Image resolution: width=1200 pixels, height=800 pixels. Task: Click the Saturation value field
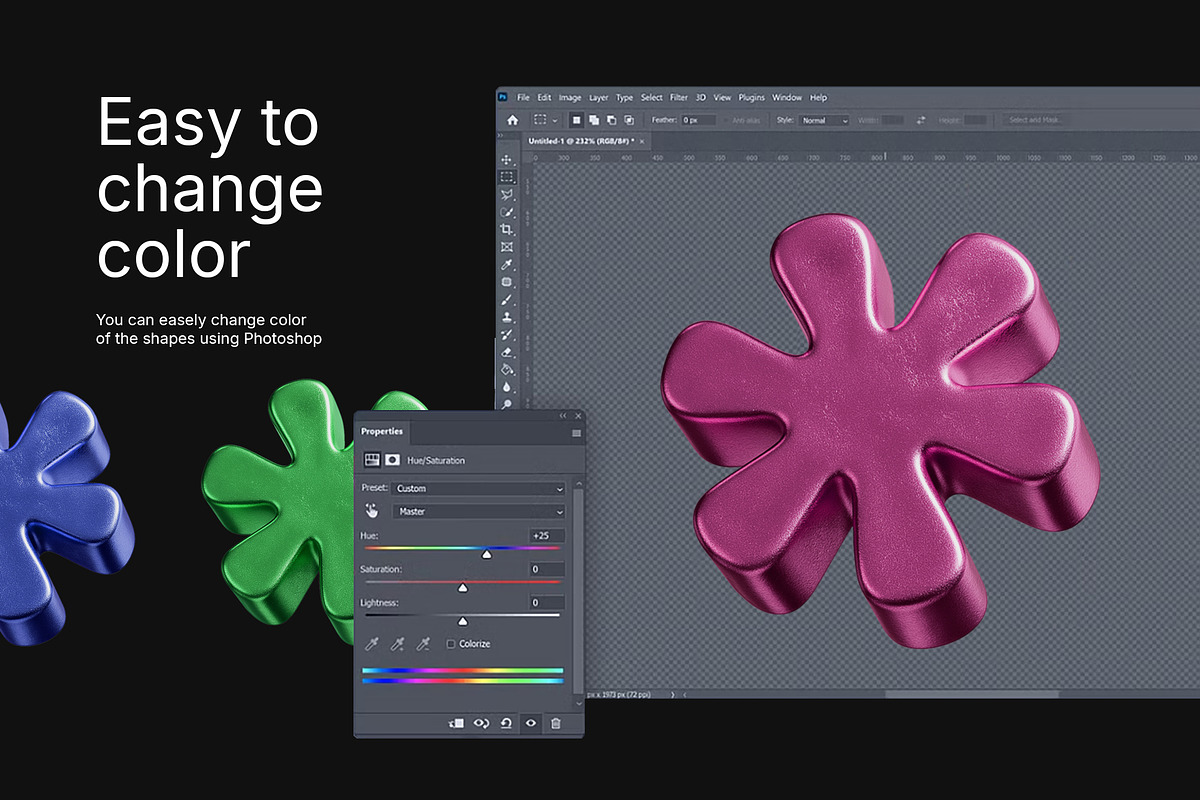547,569
